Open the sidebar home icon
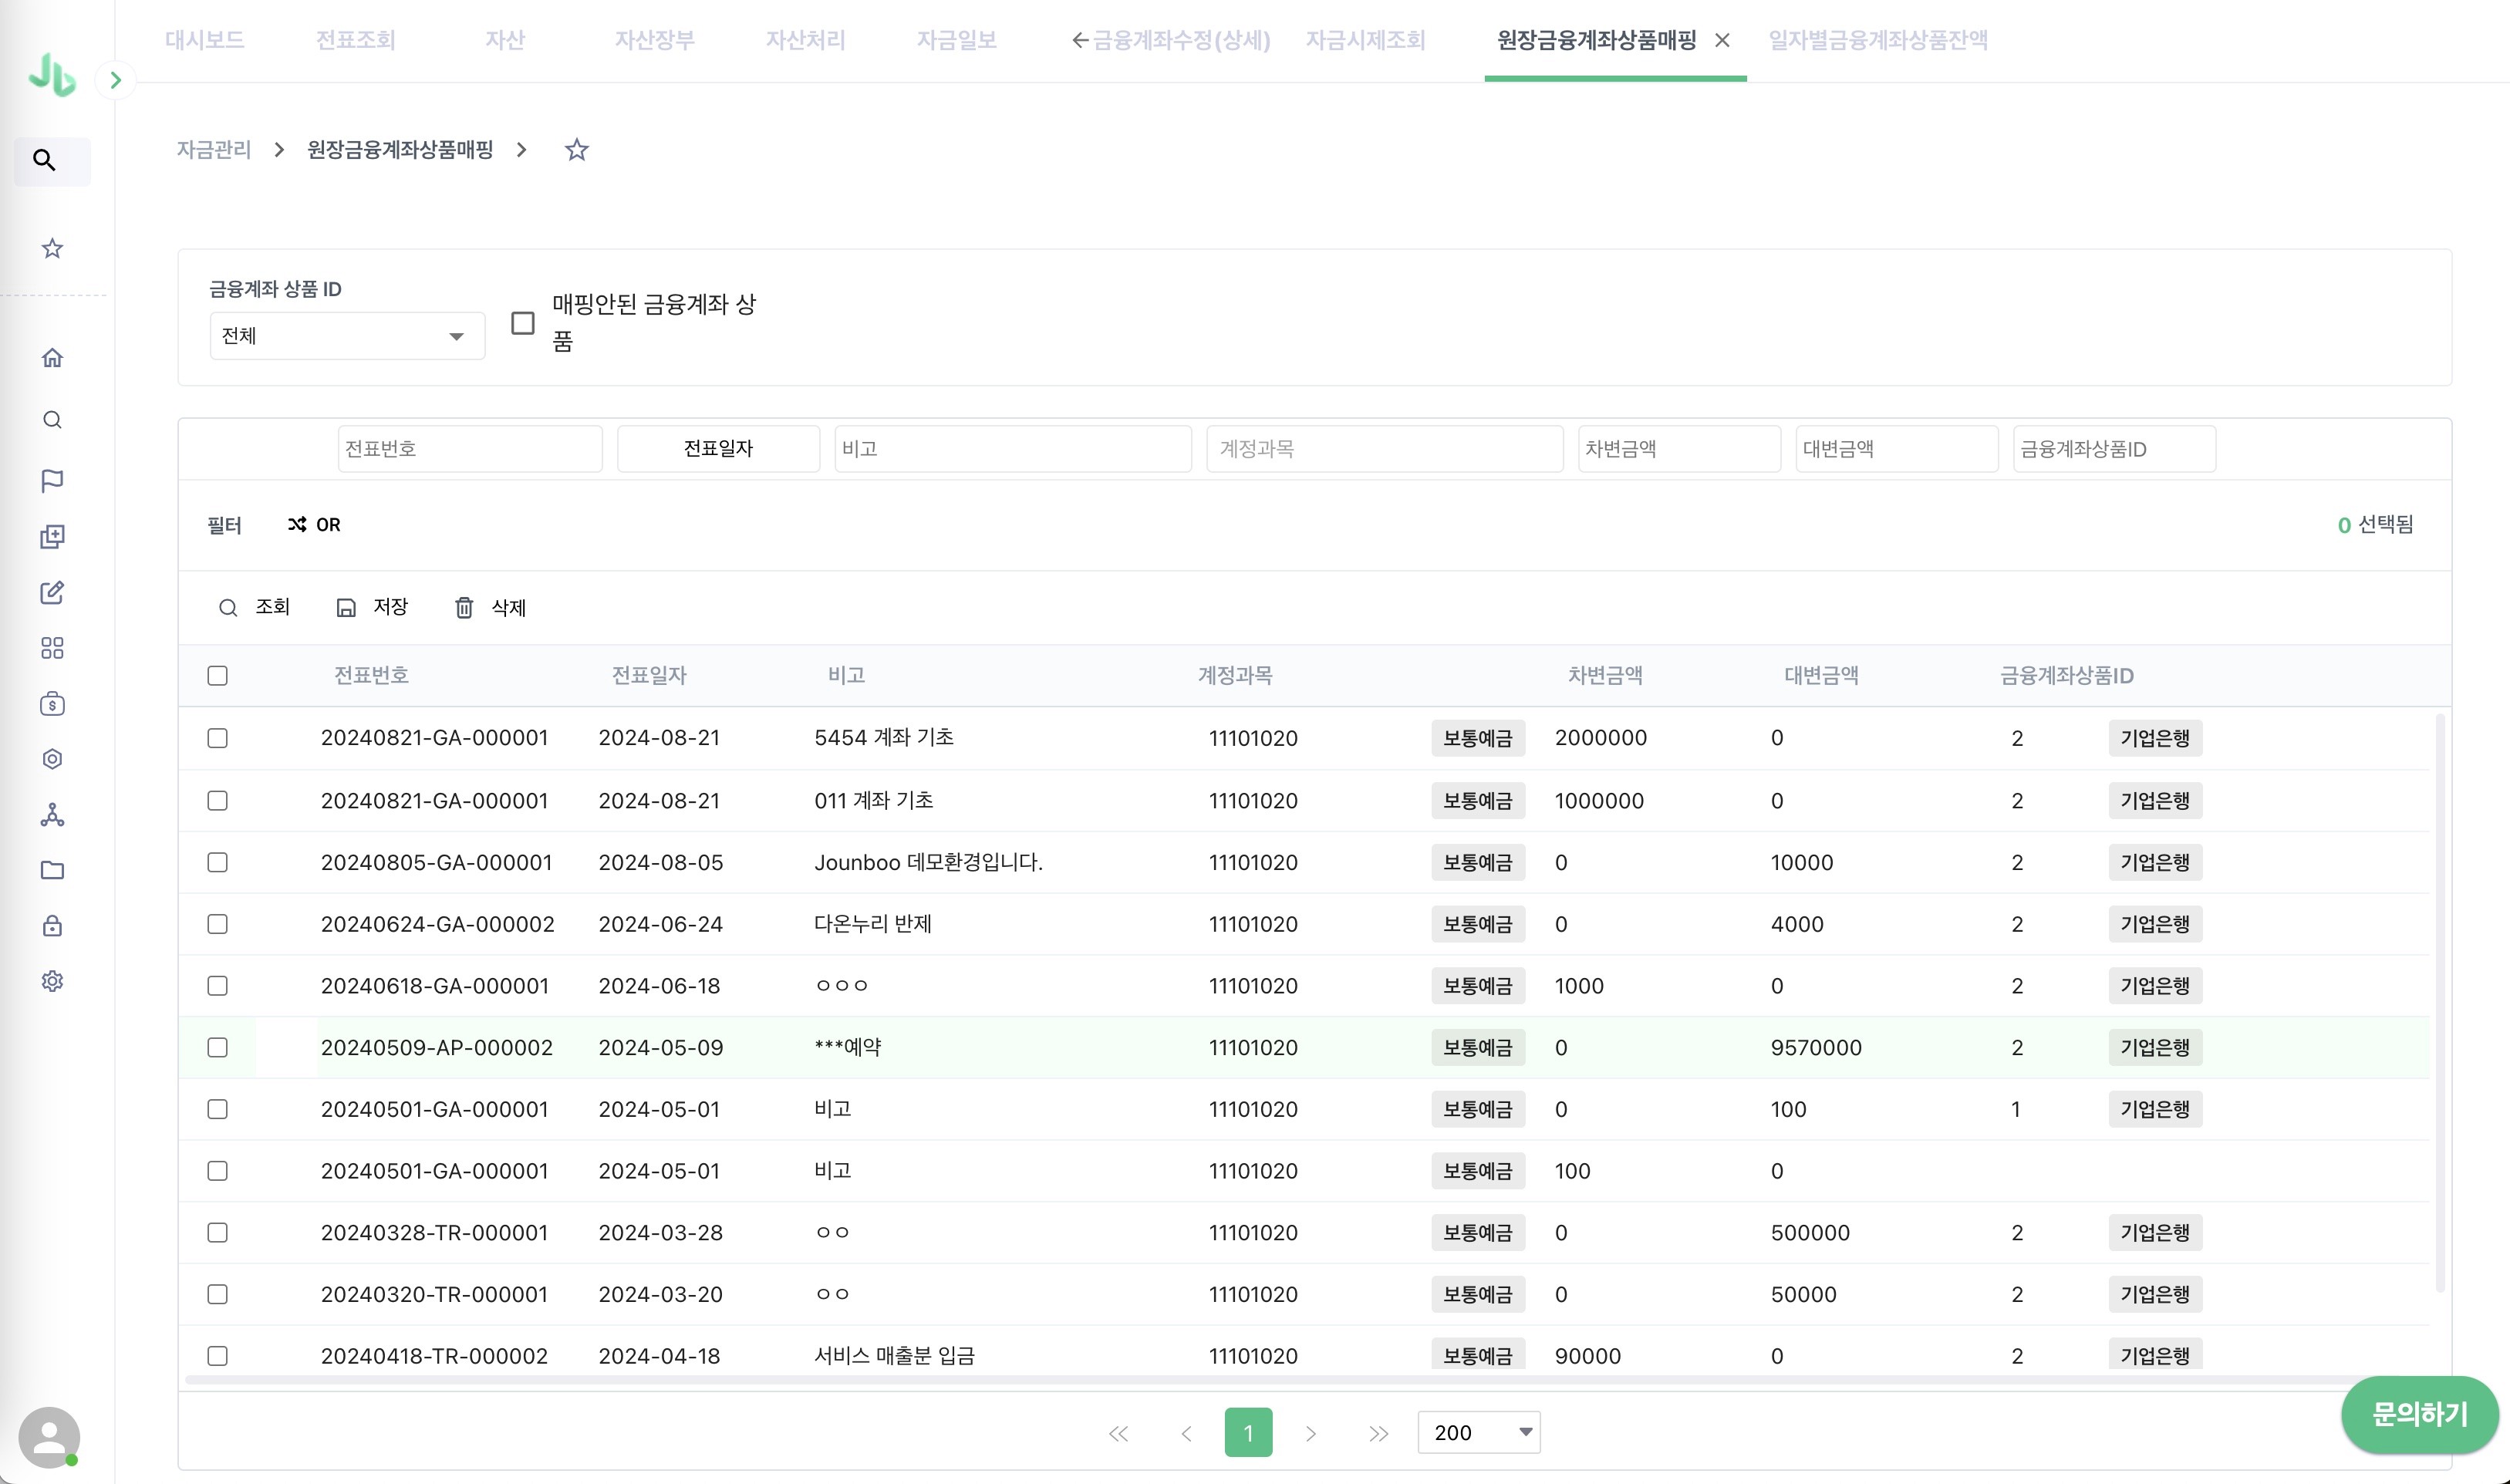 (x=52, y=358)
